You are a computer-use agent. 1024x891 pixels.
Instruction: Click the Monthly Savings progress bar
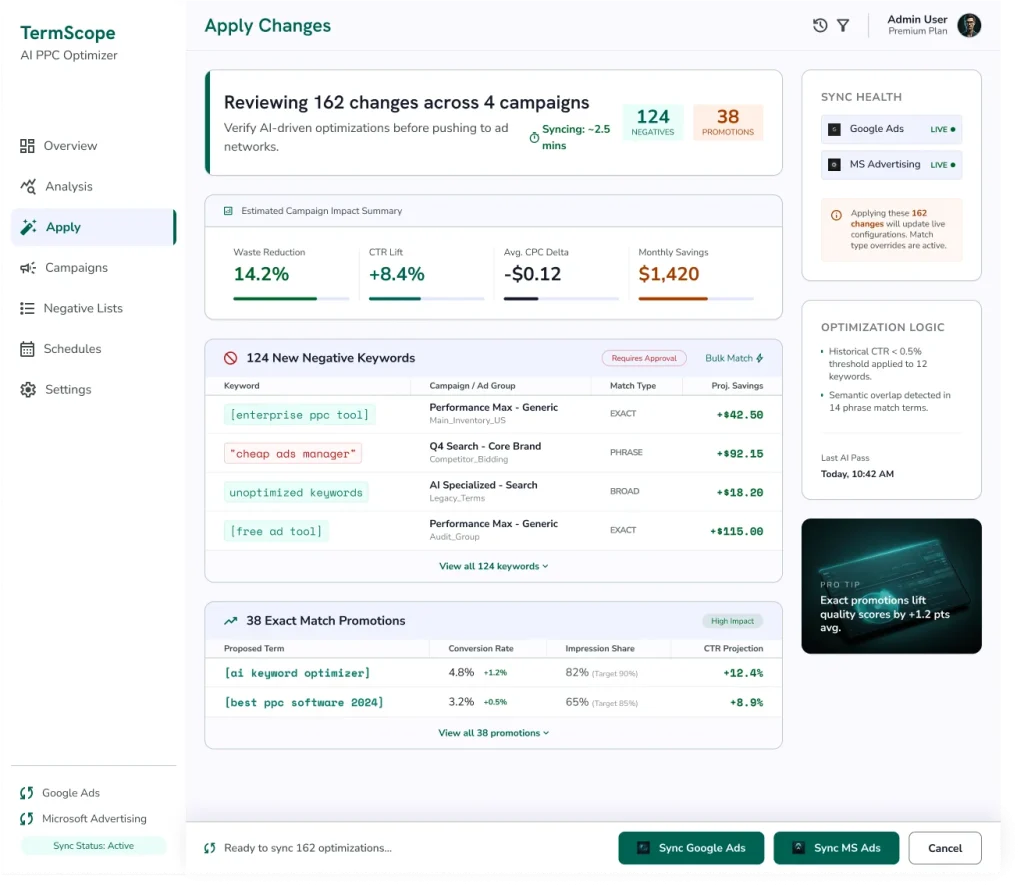(696, 299)
